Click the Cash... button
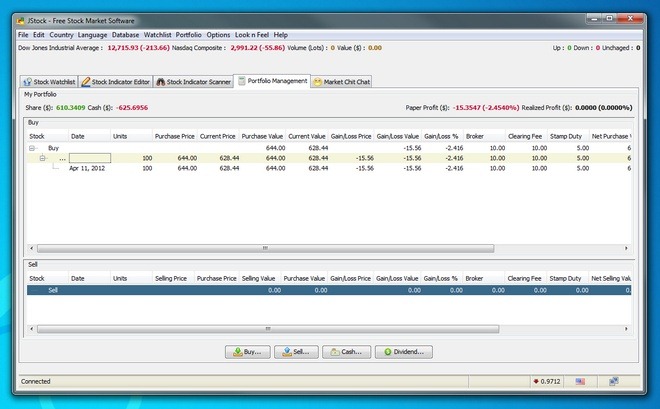 point(346,352)
